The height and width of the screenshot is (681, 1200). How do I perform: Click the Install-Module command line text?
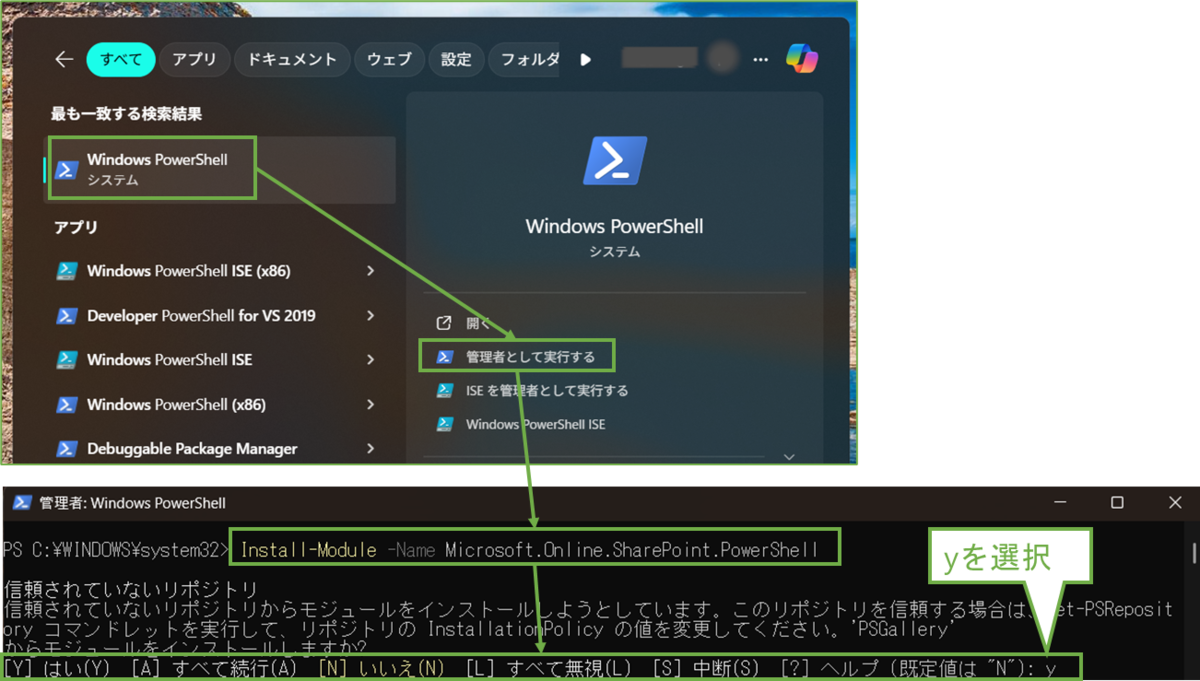tap(529, 550)
